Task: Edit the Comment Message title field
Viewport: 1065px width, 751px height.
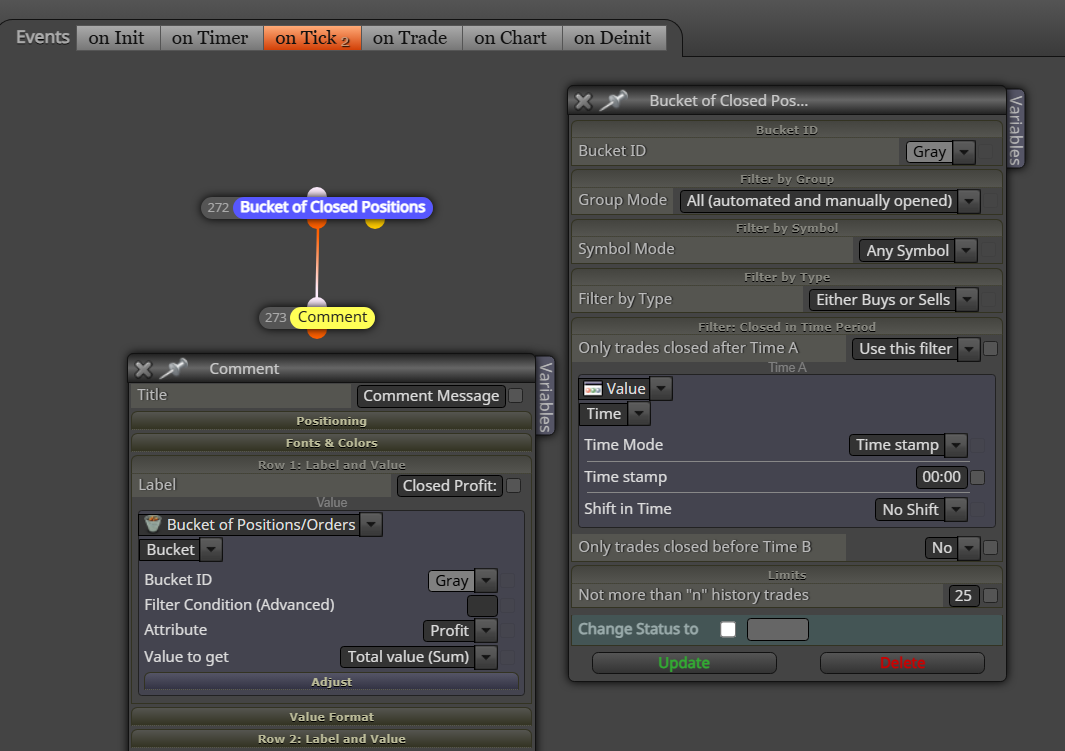Action: (x=431, y=396)
